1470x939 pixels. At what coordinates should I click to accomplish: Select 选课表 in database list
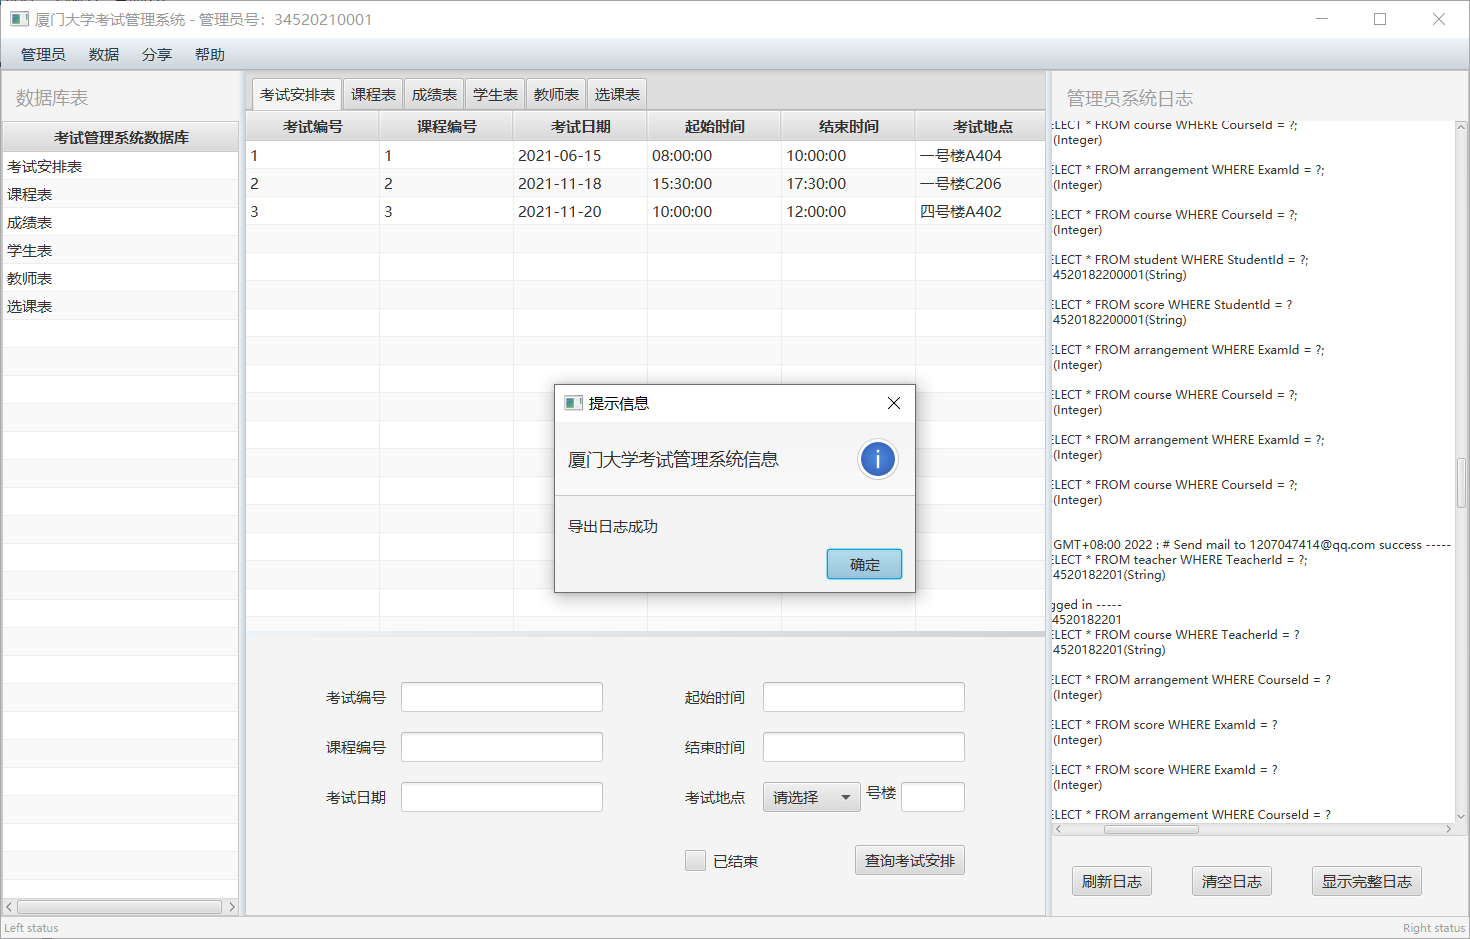120,306
